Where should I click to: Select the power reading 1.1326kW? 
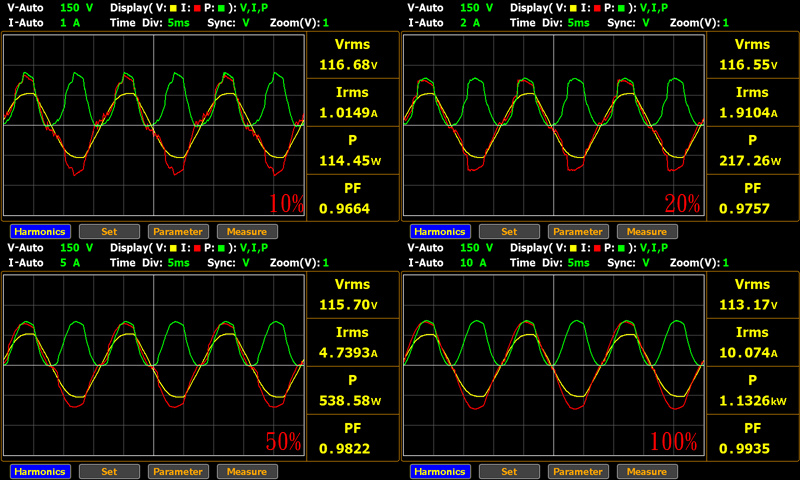pyautogui.click(x=753, y=400)
